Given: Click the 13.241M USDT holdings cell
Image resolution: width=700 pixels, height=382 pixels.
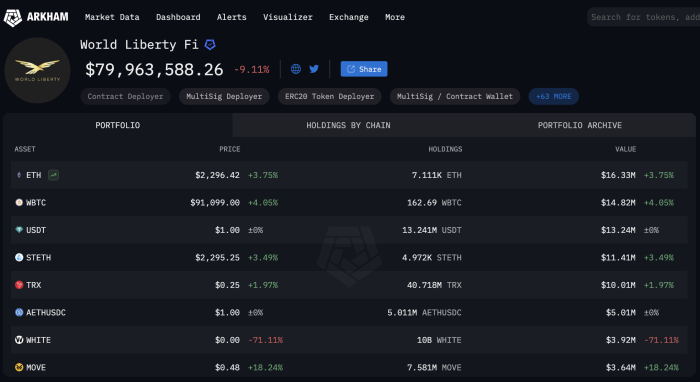Looking at the screenshot, I should (432, 230).
